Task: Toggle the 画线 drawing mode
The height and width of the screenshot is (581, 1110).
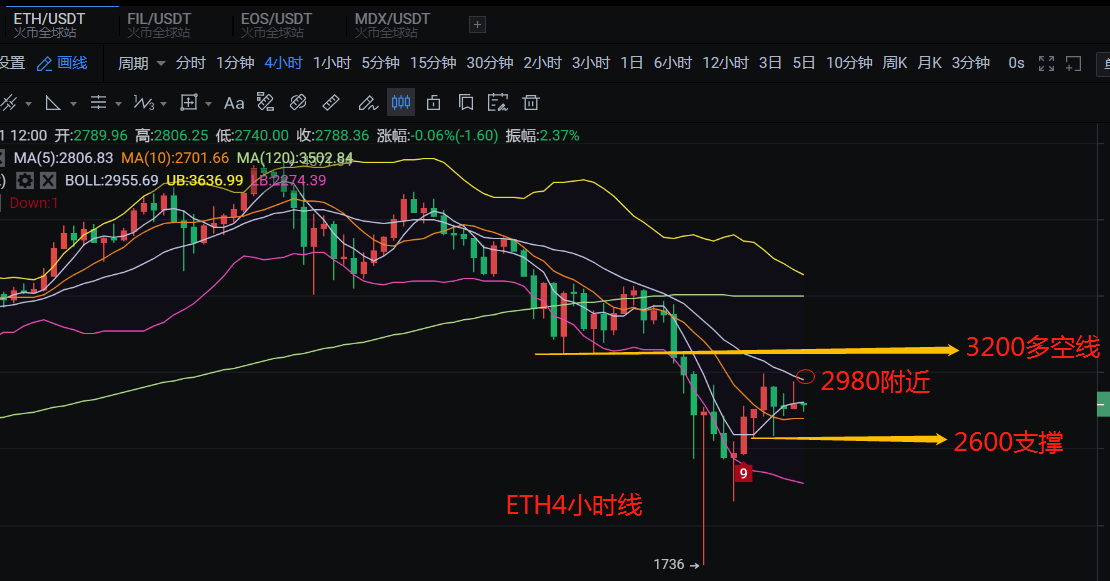Action: [x=62, y=63]
